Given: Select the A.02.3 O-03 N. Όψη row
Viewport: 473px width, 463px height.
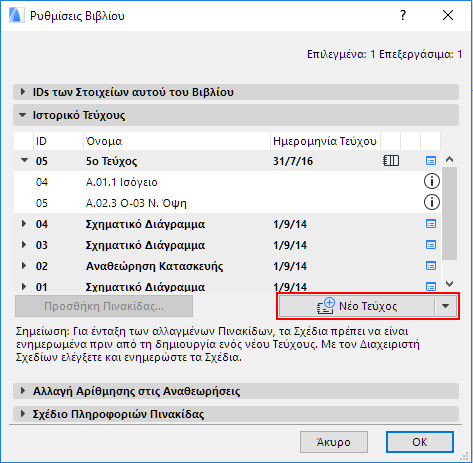Looking at the screenshot, I should coord(227,203).
